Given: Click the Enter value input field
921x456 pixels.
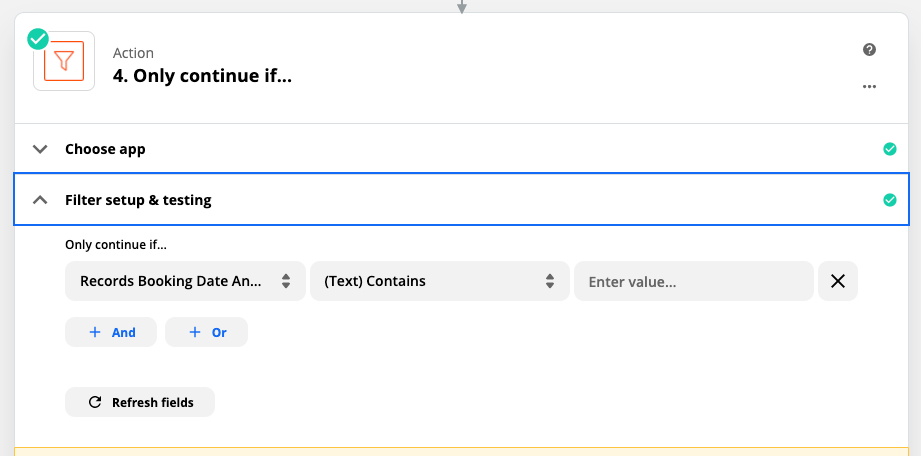Looking at the screenshot, I should [694, 281].
